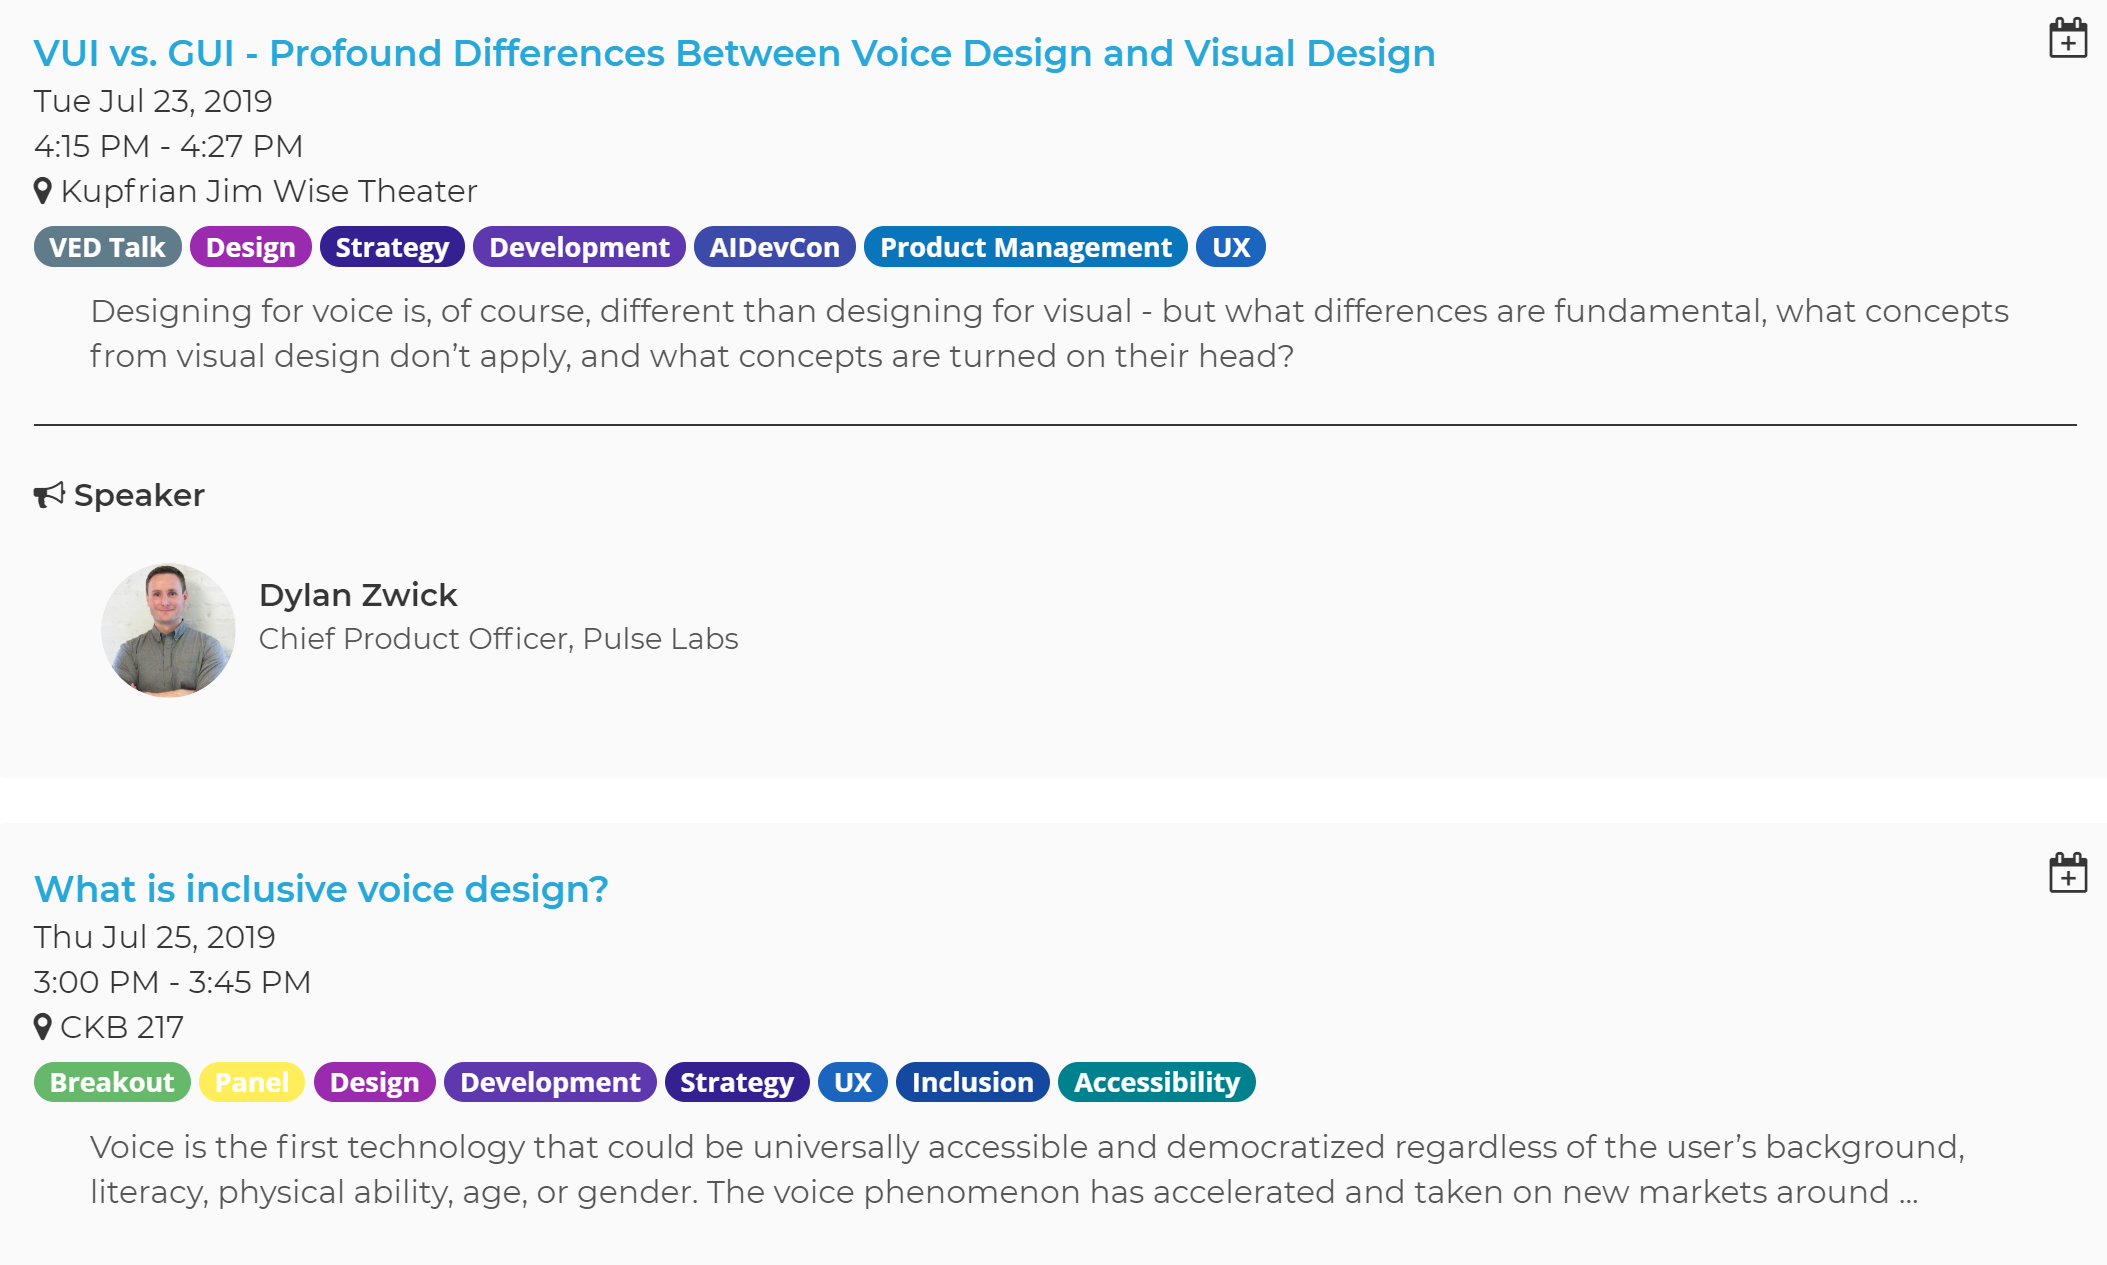Filter by Product Management tag
The height and width of the screenshot is (1265, 2107).
click(x=1025, y=247)
